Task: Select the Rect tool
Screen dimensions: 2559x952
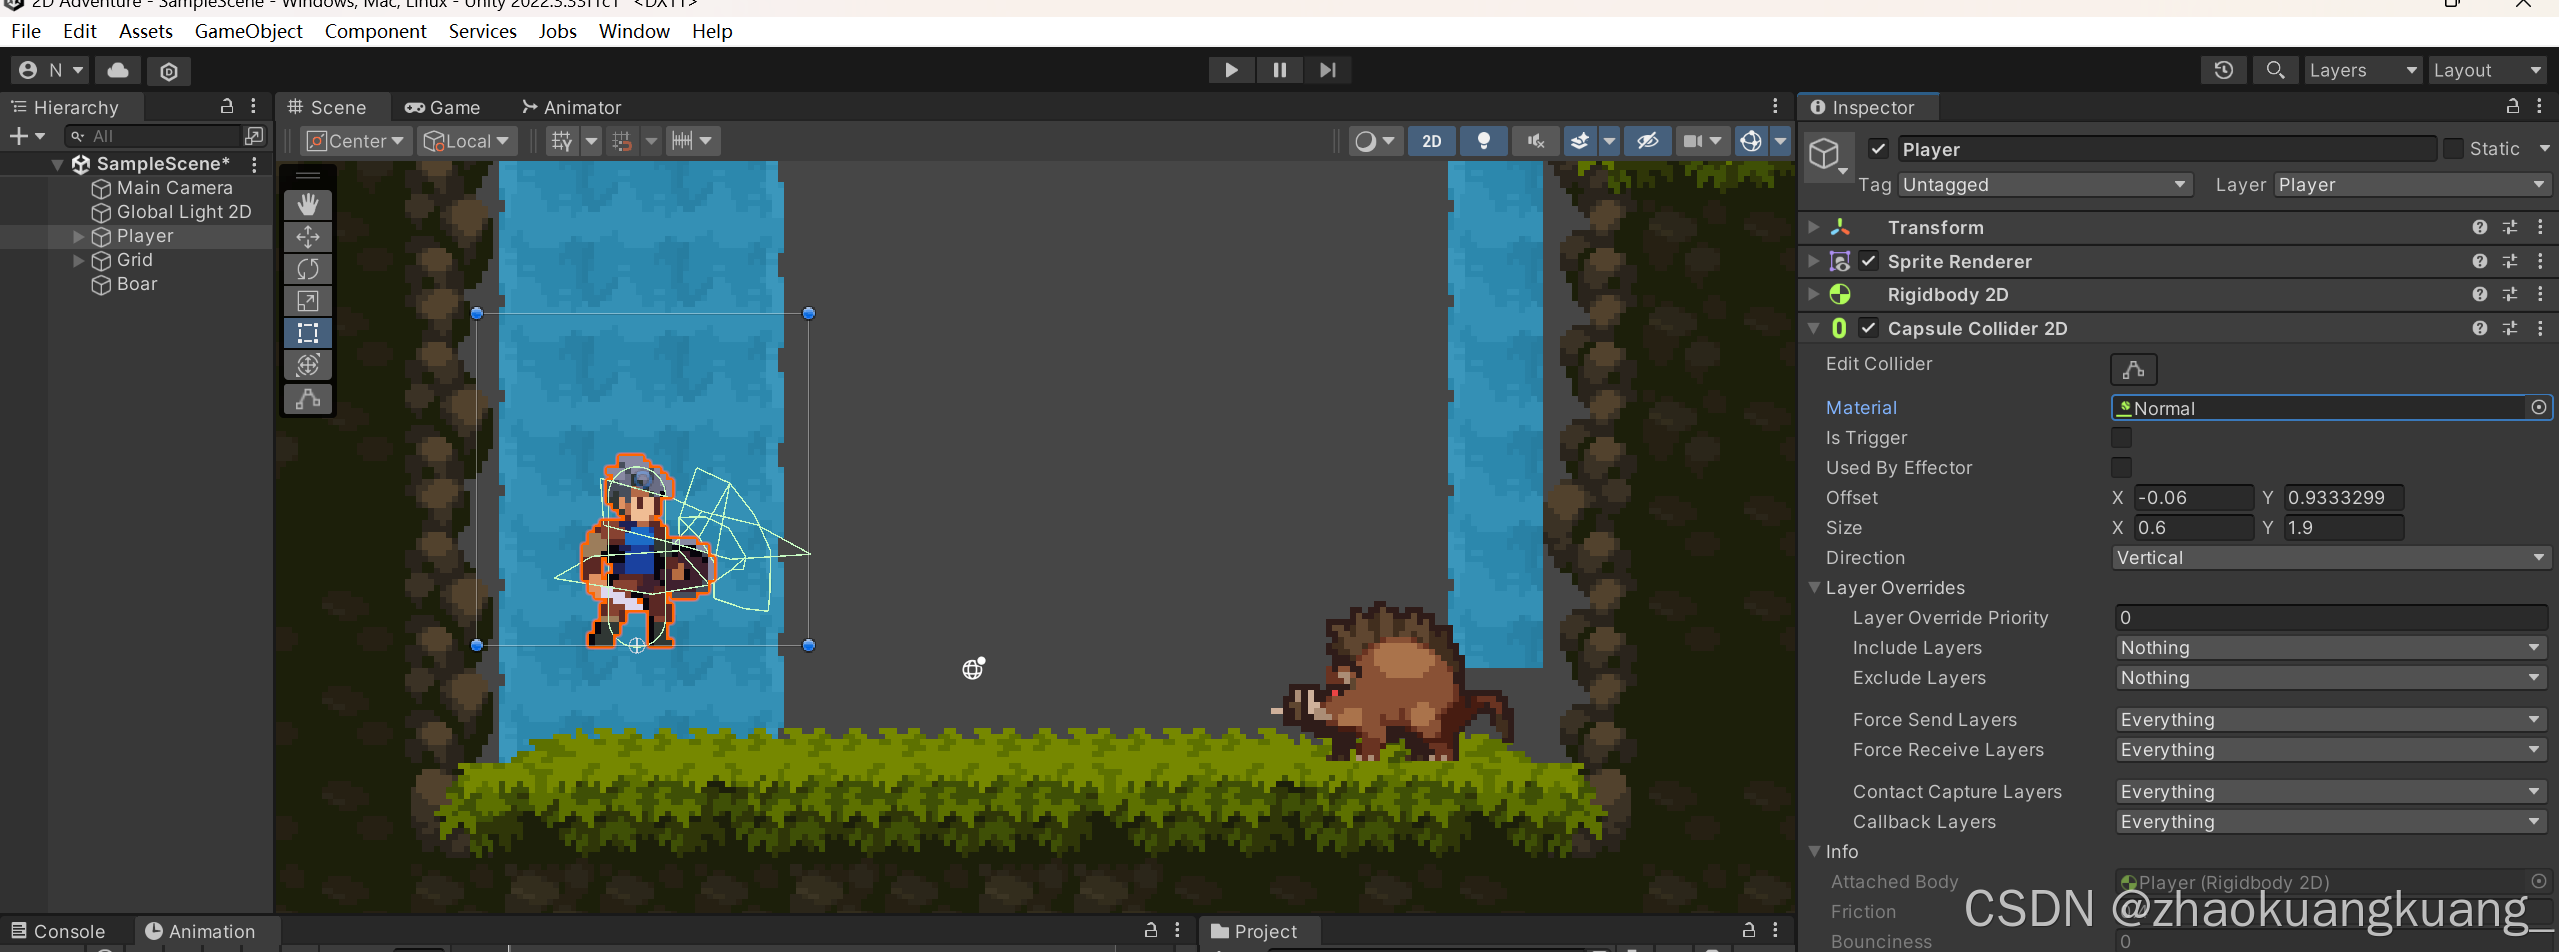Action: (308, 333)
